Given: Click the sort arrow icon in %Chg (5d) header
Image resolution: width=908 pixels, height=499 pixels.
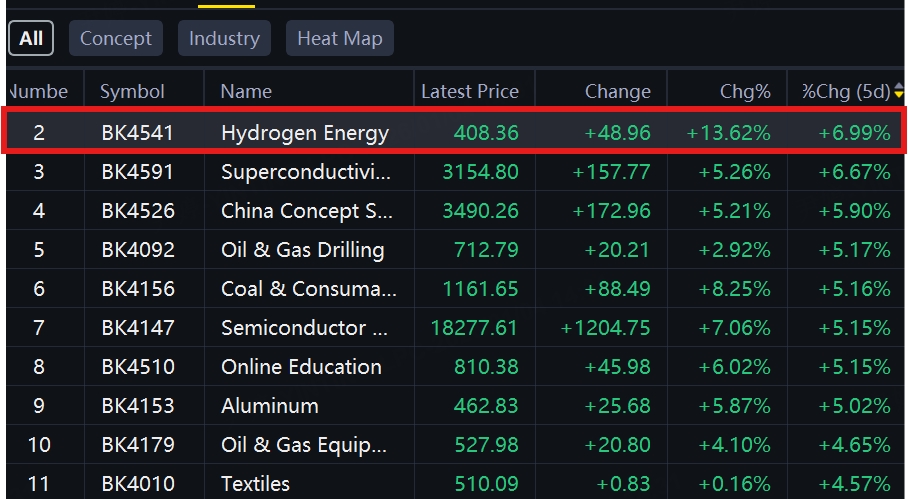Looking at the screenshot, I should coord(898,92).
